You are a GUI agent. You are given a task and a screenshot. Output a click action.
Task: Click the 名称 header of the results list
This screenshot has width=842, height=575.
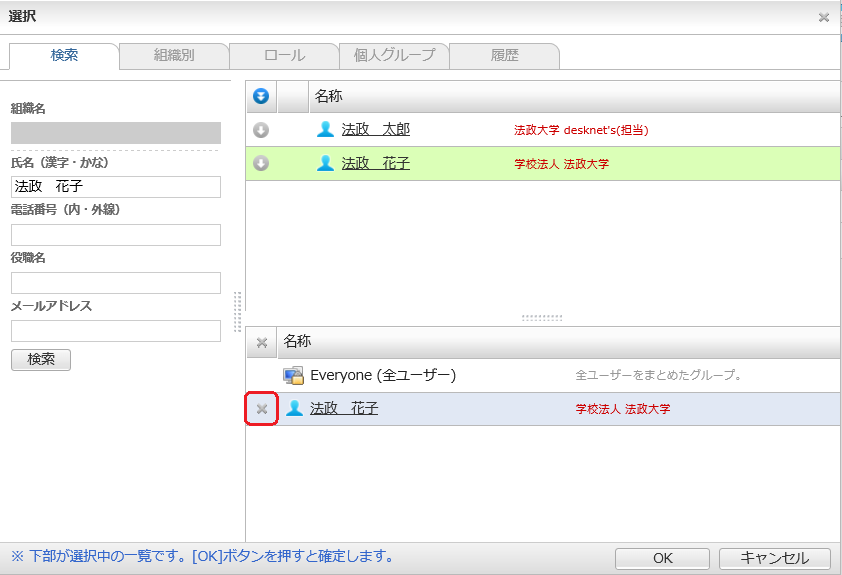[x=329, y=96]
